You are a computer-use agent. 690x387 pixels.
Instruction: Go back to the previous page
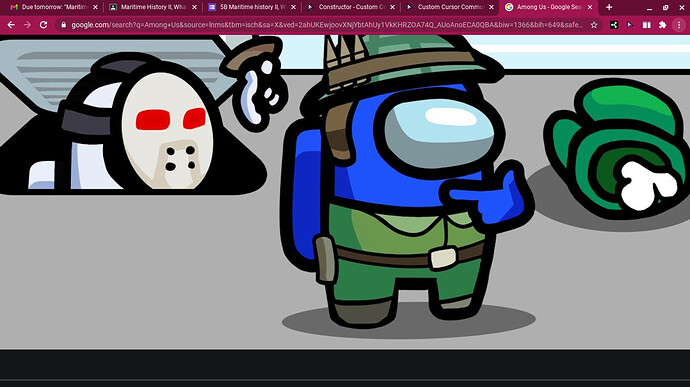coord(11,25)
